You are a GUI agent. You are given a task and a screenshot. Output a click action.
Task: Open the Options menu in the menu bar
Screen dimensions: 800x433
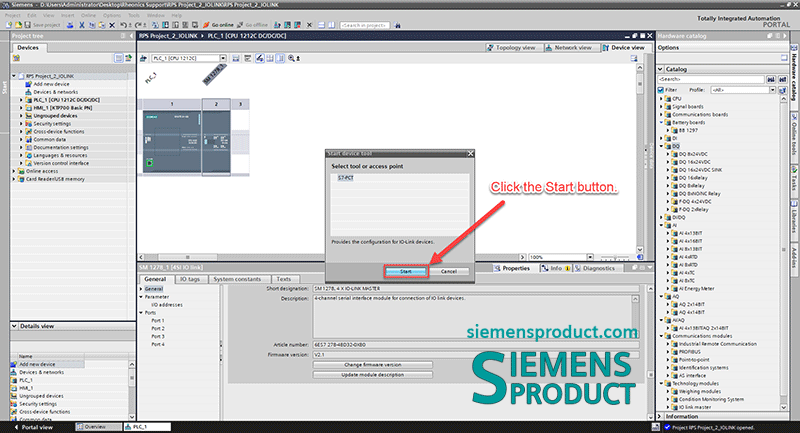(x=112, y=15)
